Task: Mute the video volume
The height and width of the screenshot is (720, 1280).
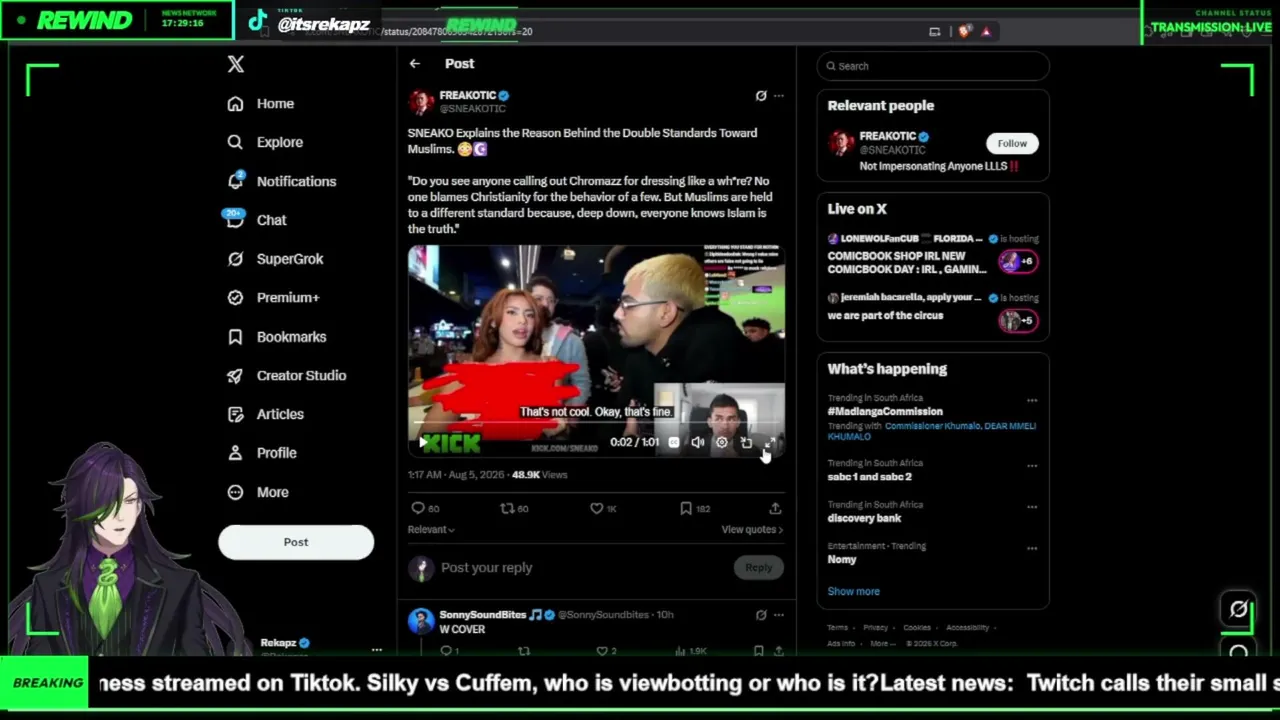Action: (x=698, y=442)
